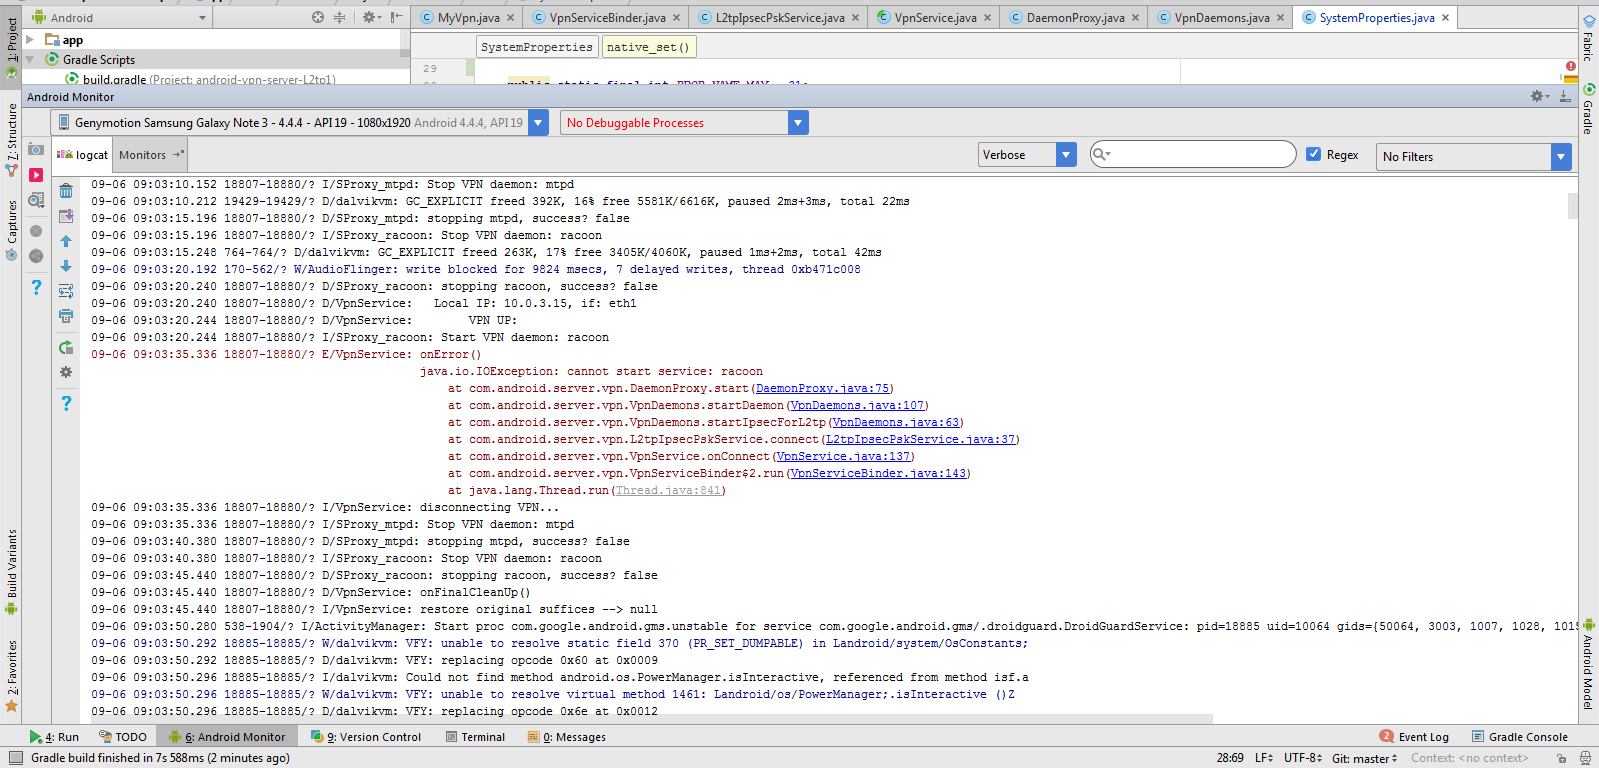
Task: Open the help icon in outer monitor sidebar
Action: click(36, 287)
